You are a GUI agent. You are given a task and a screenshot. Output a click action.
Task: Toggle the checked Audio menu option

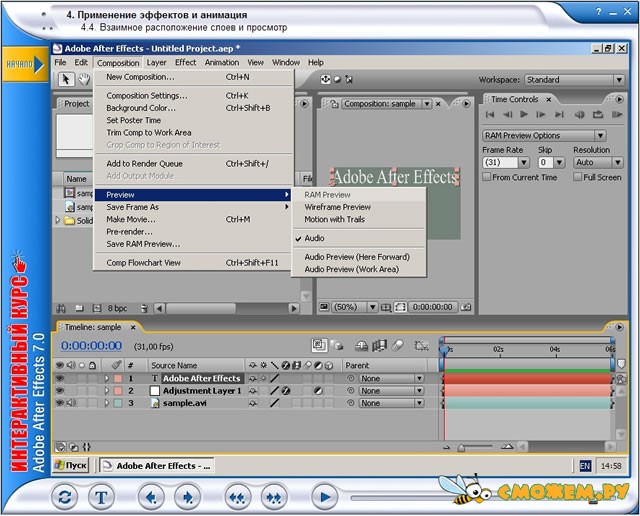(x=358, y=238)
